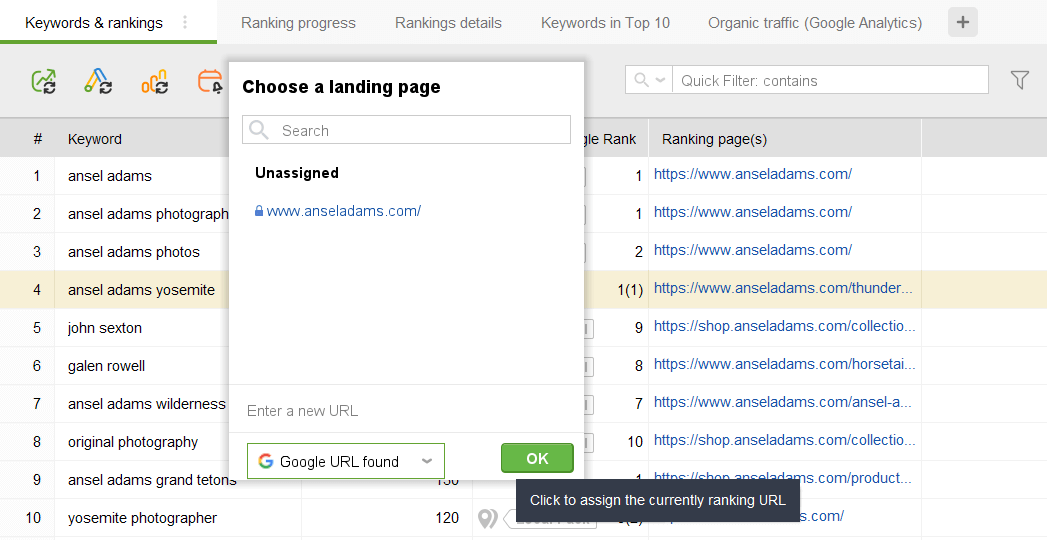Select the ansel adams keyword row
Screen dimensions: 1047x540
click(x=110, y=176)
